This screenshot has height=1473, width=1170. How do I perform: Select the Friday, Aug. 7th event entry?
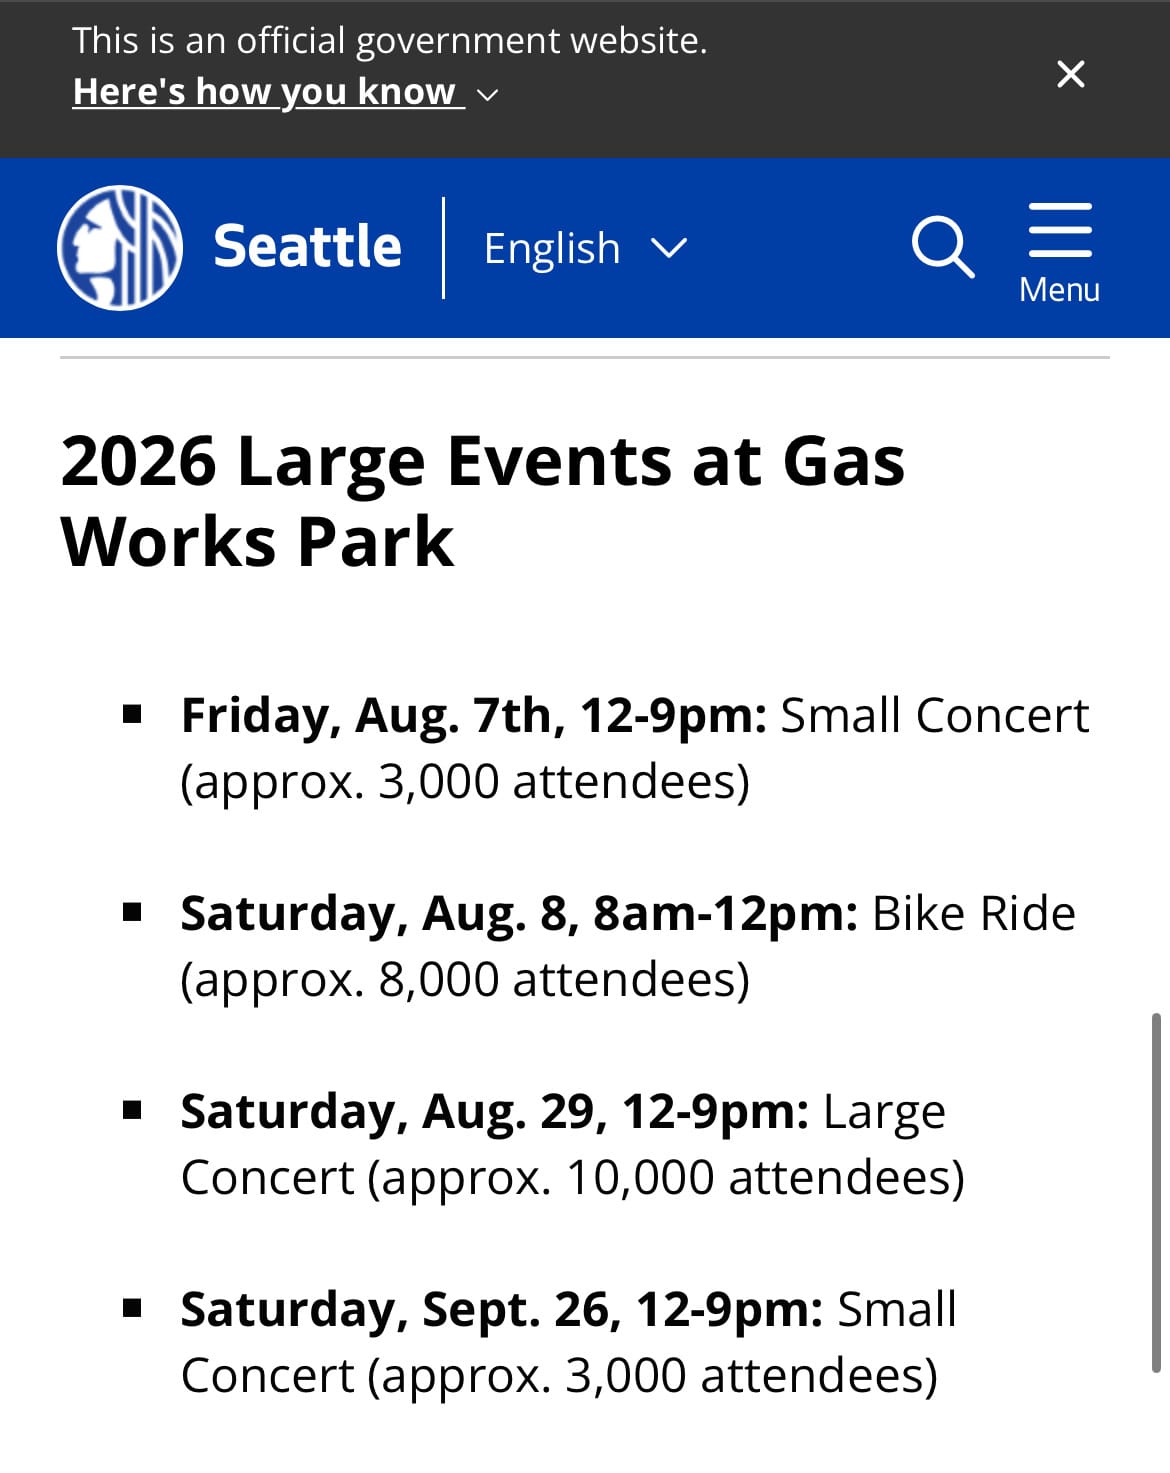pyautogui.click(x=634, y=748)
